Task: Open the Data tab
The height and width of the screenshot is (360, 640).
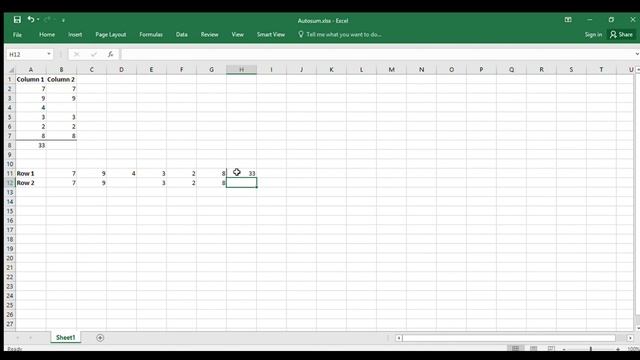Action: (x=182, y=35)
